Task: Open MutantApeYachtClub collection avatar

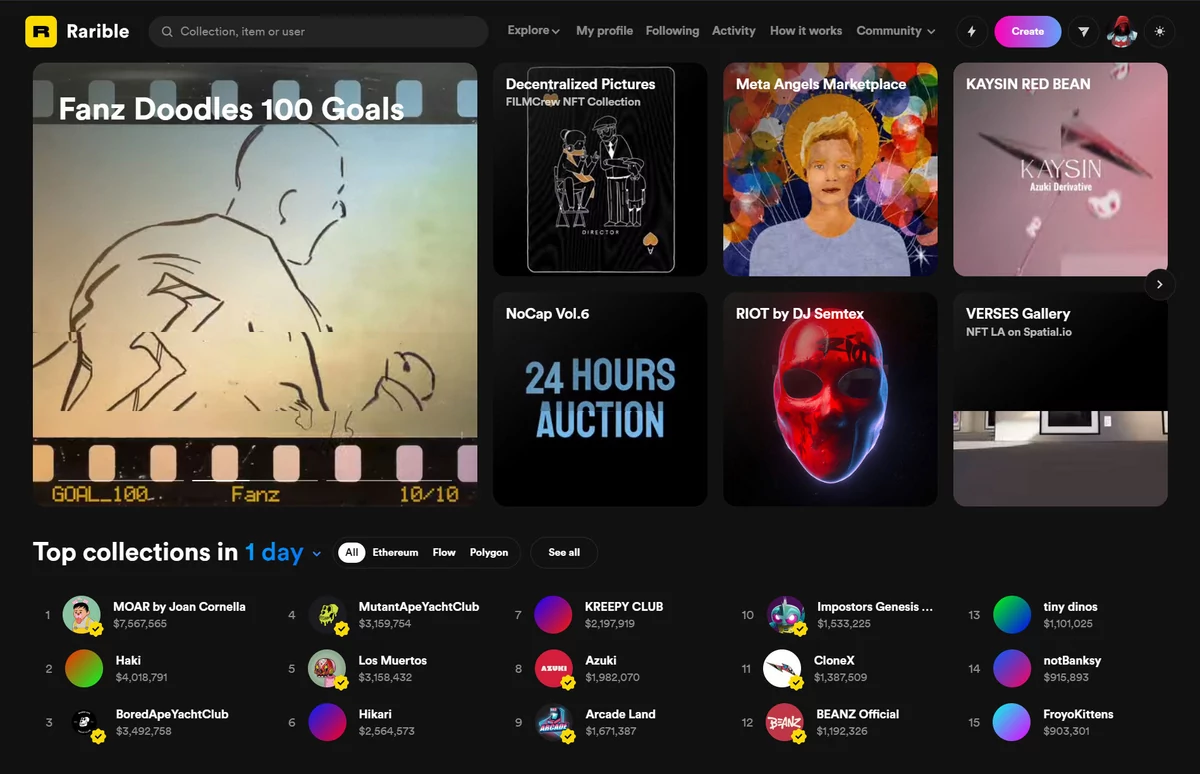Action: coord(328,615)
